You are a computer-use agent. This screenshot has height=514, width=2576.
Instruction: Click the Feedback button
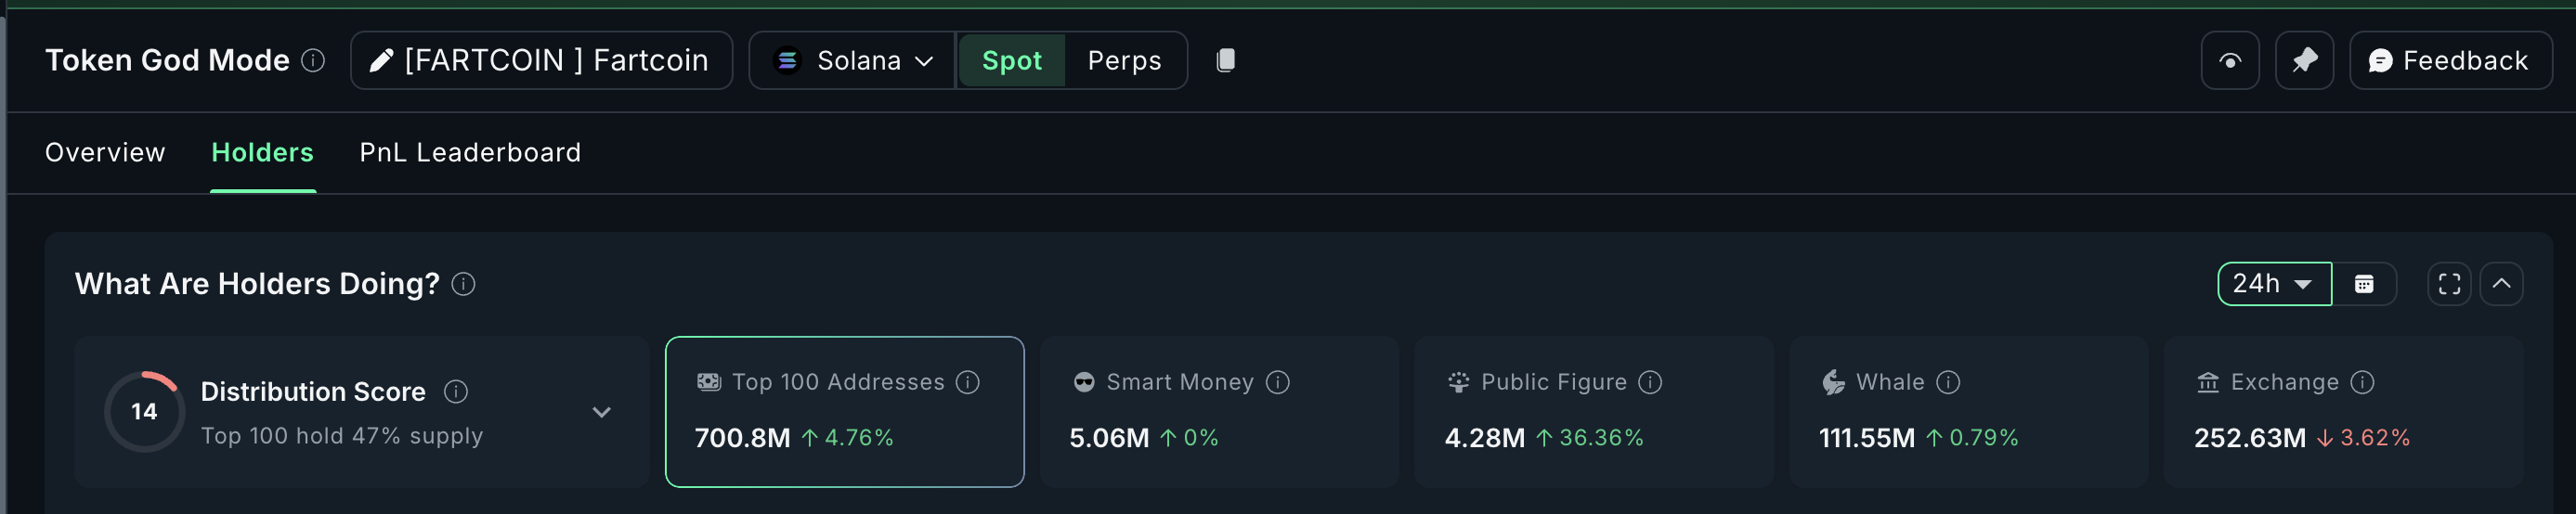2449,61
